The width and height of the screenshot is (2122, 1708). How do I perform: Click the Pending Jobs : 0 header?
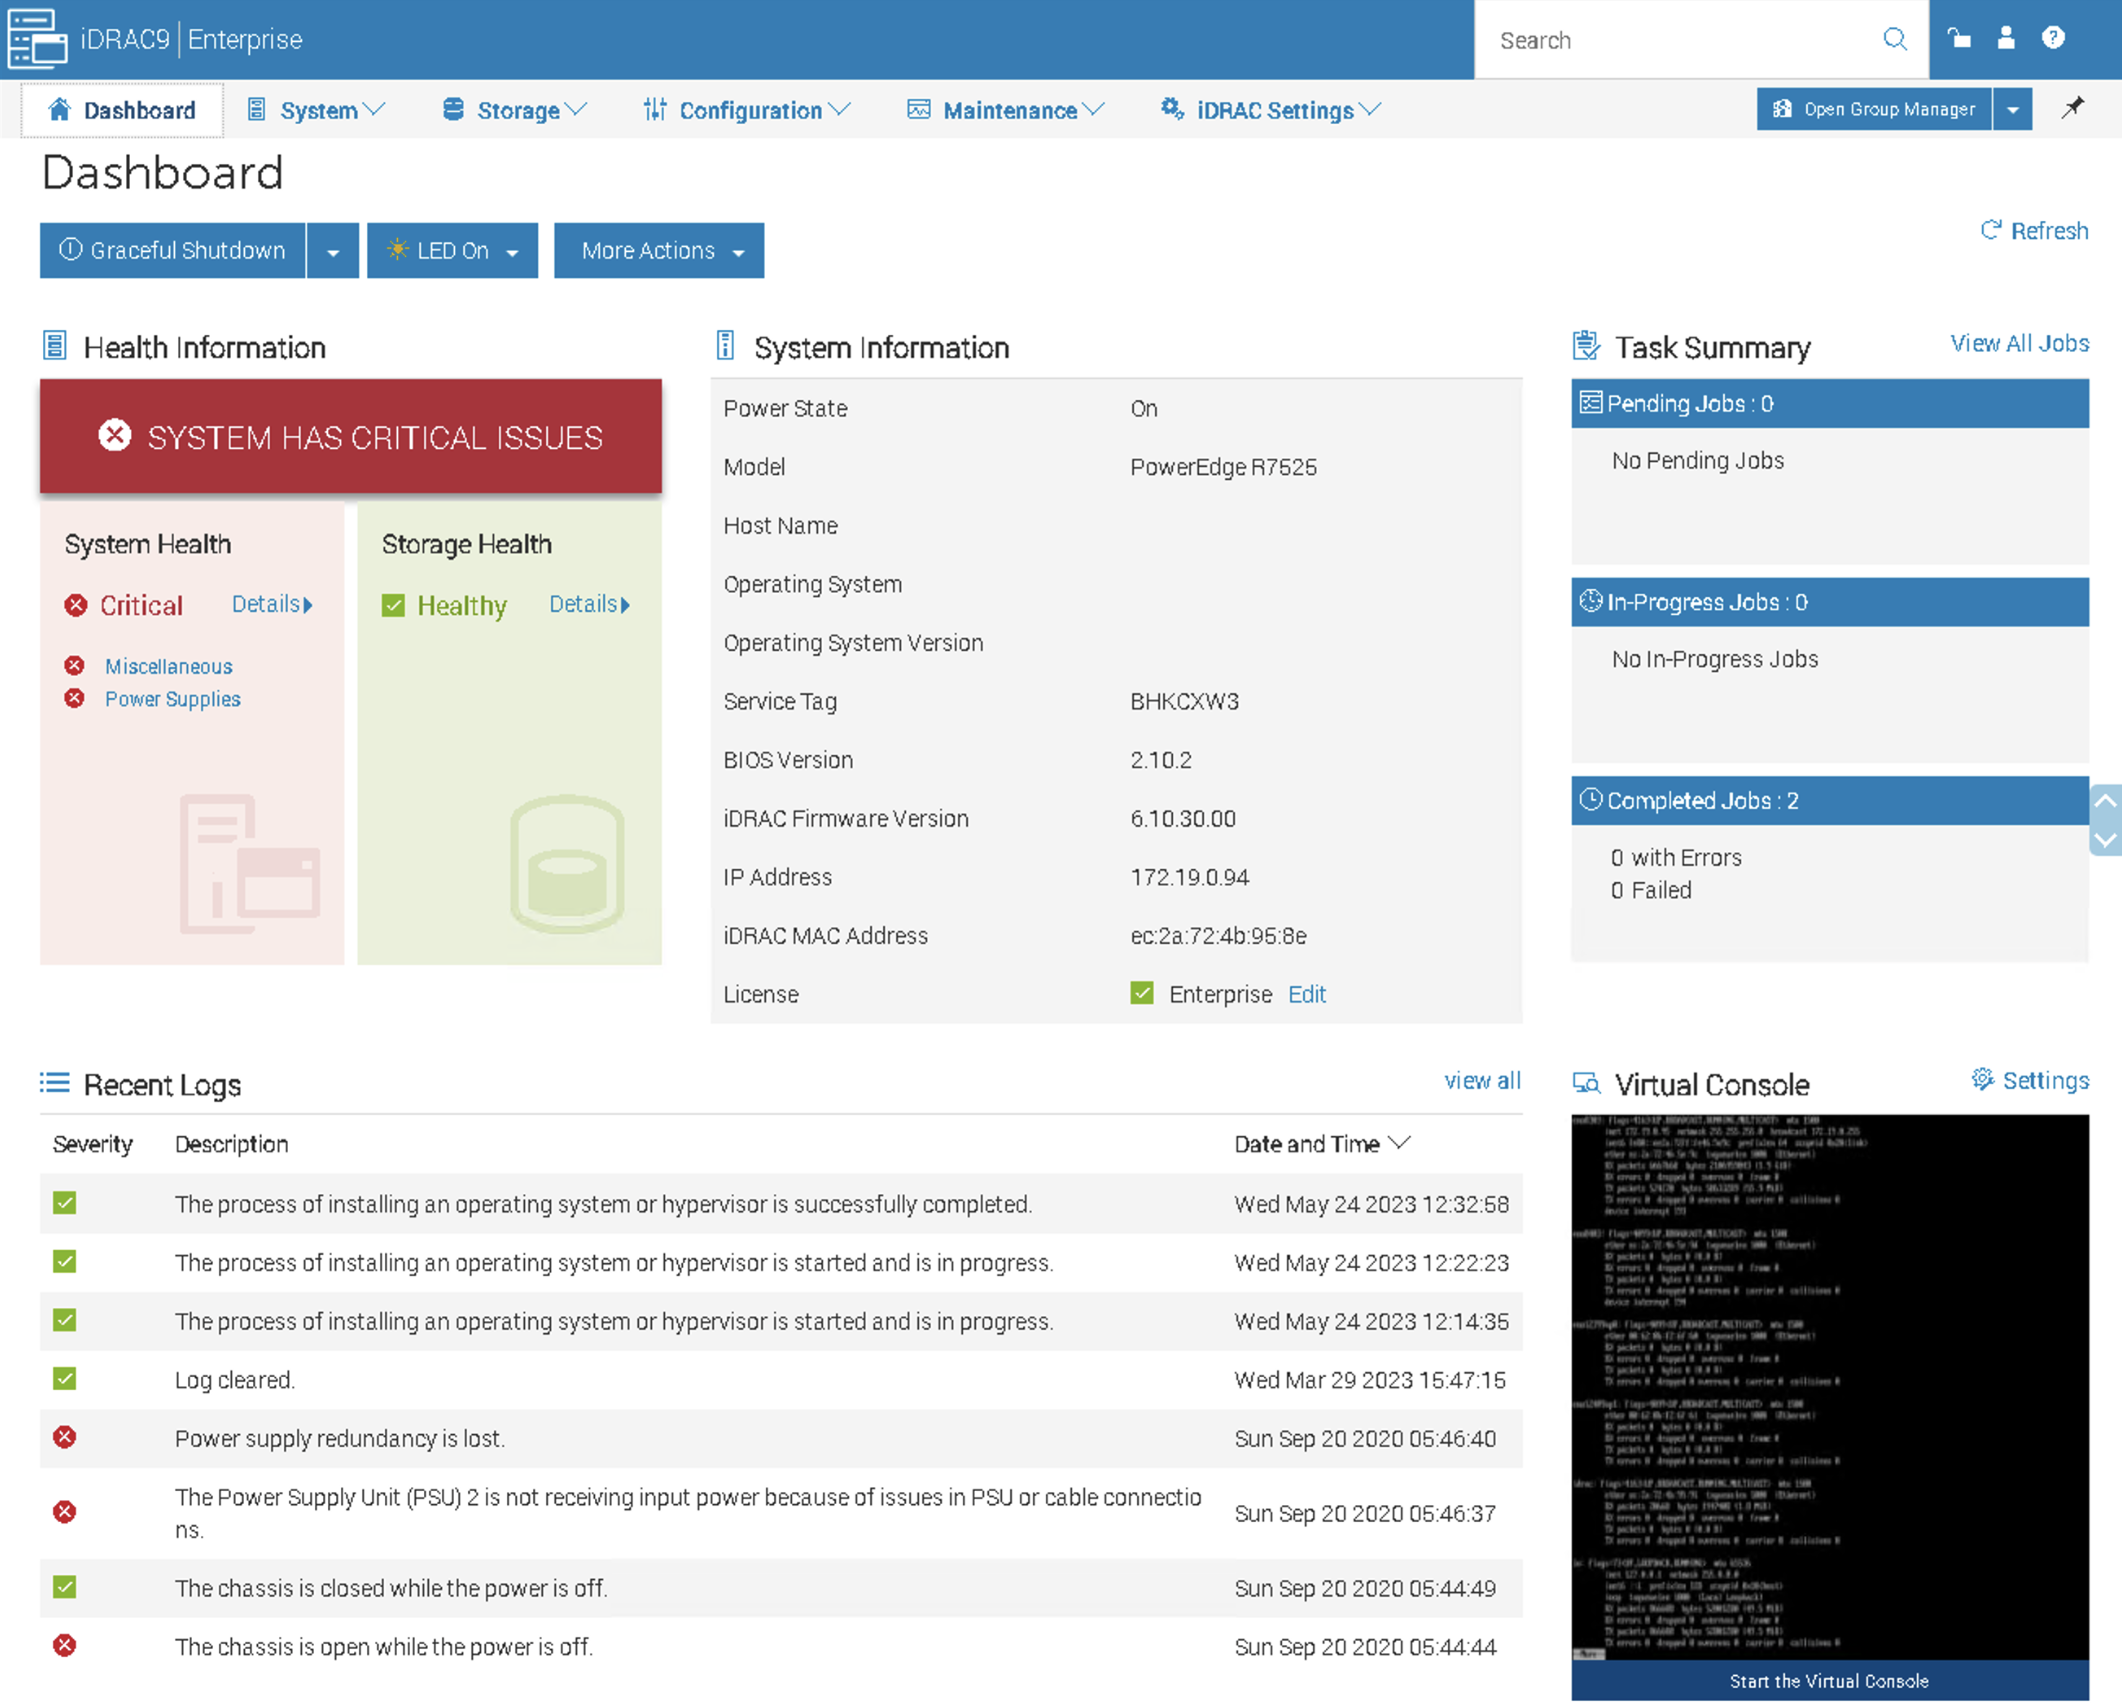click(x=1829, y=403)
